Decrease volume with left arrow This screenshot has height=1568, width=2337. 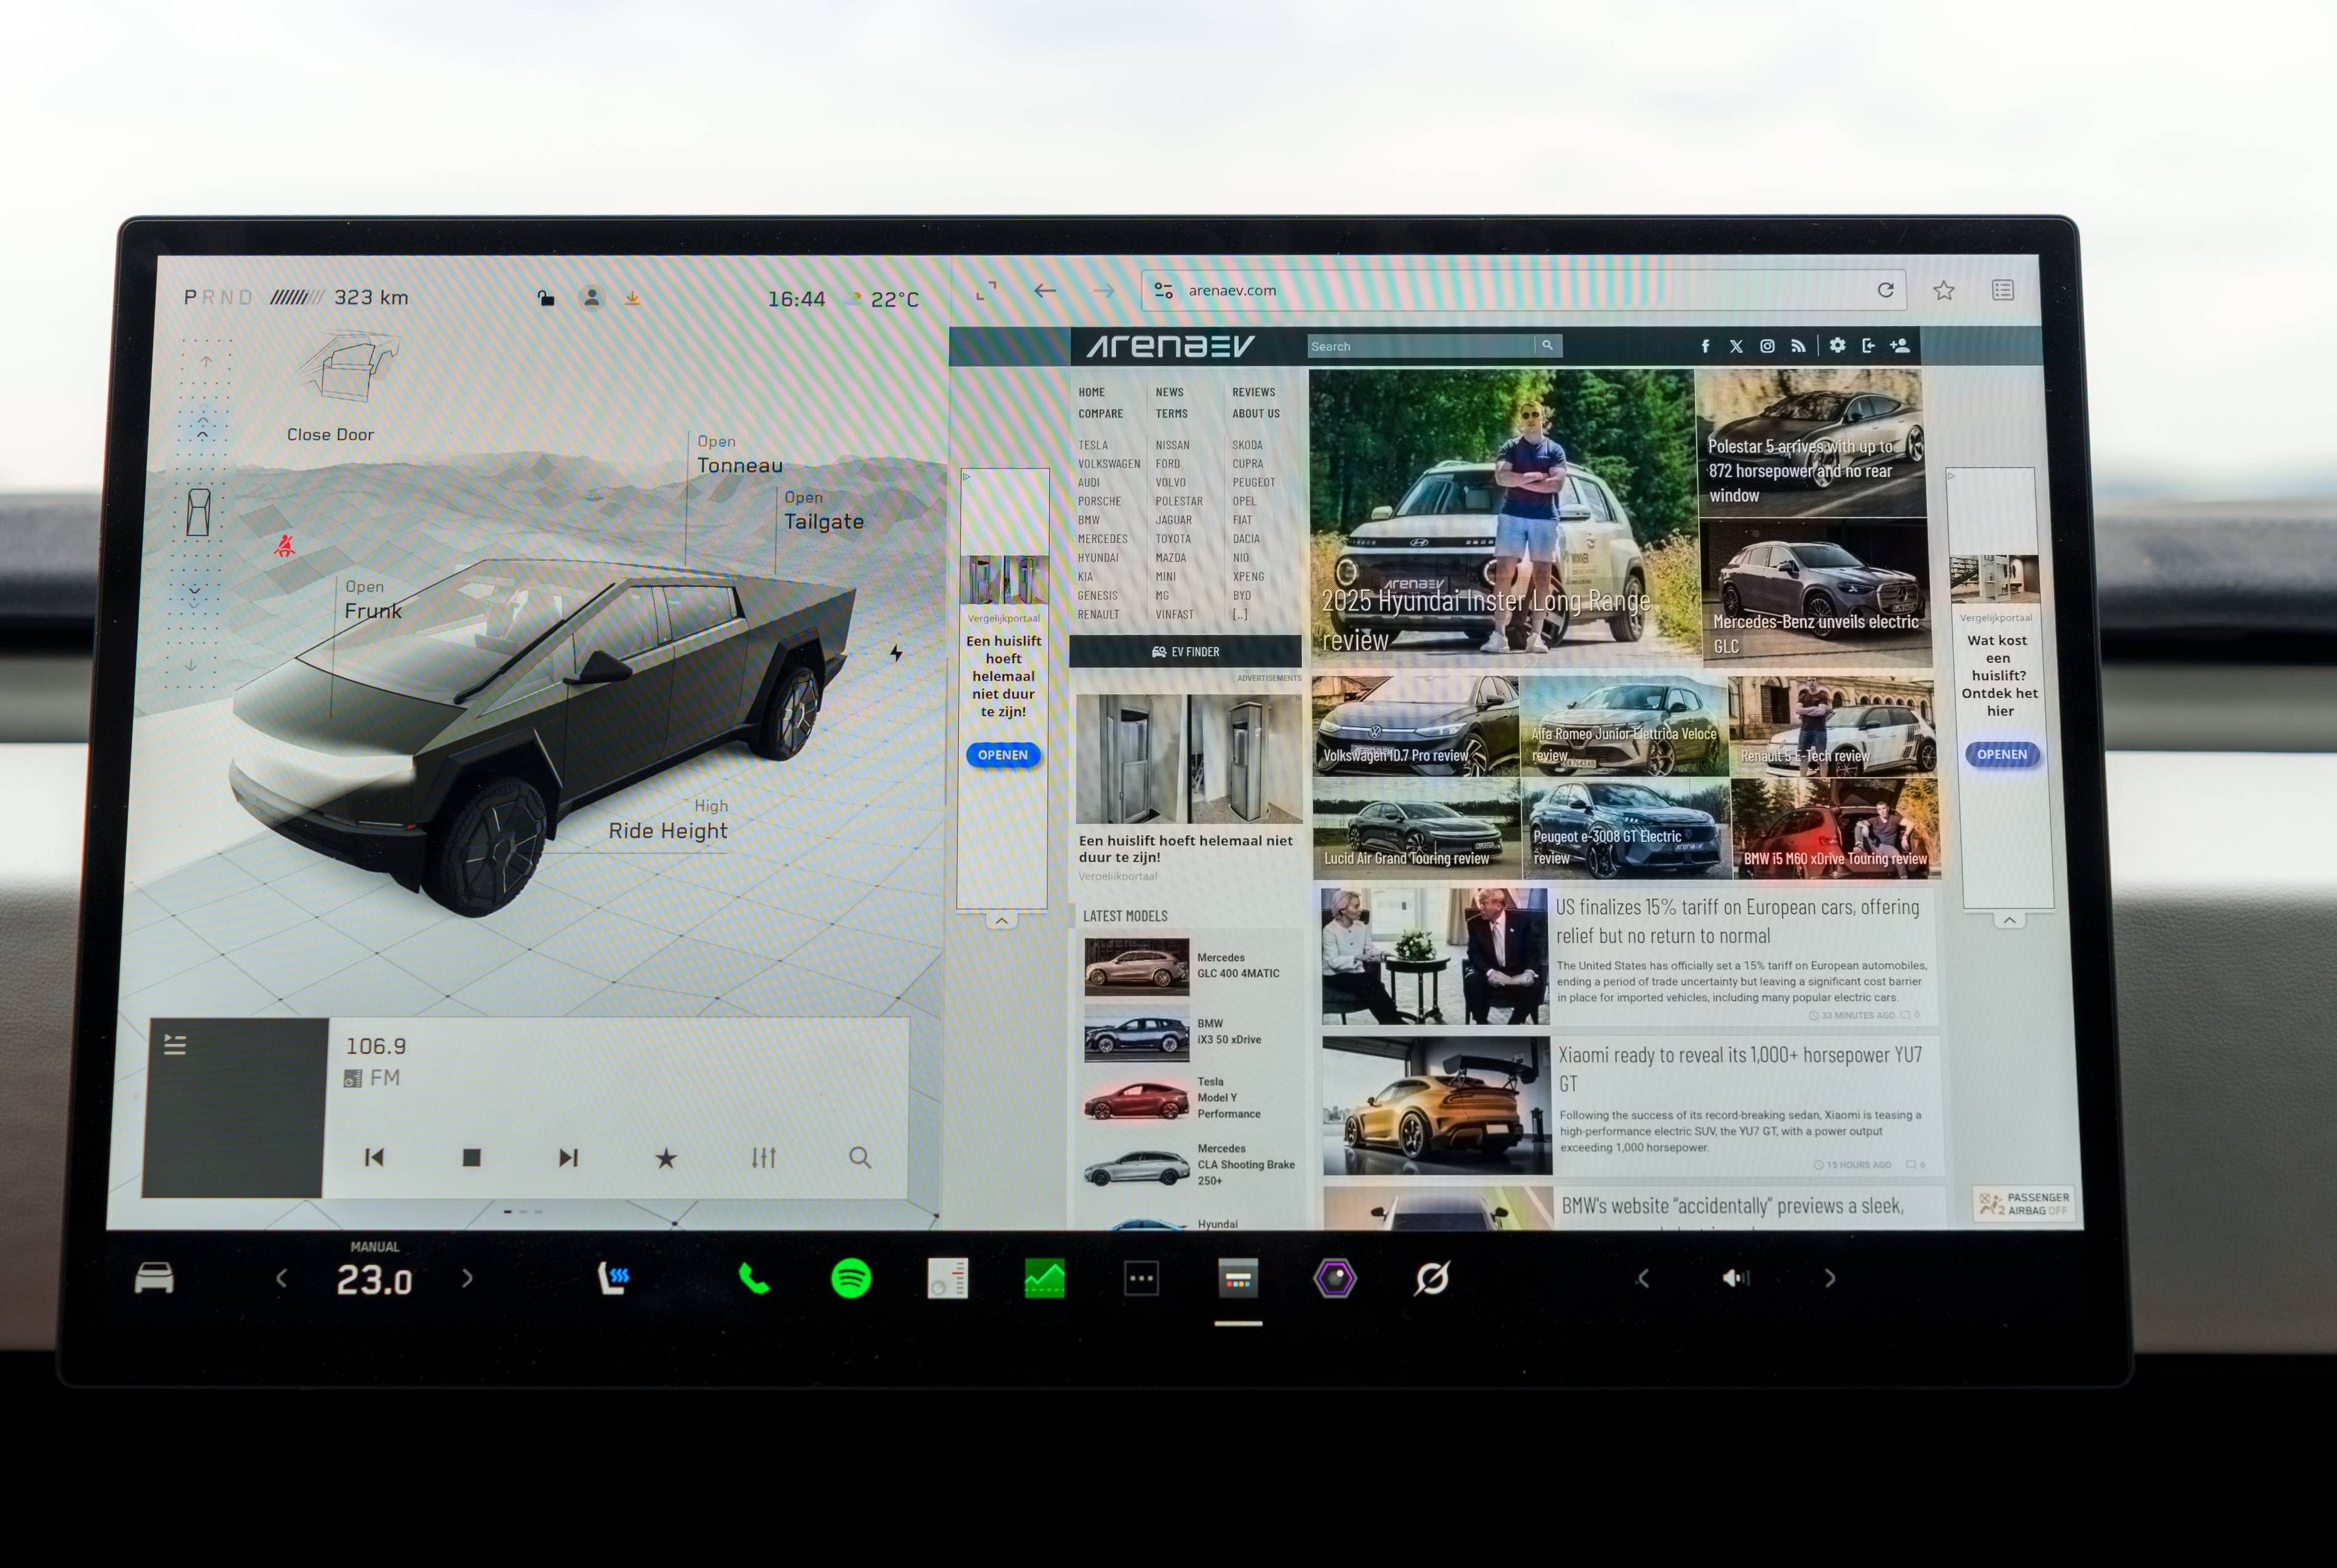coord(1643,1278)
